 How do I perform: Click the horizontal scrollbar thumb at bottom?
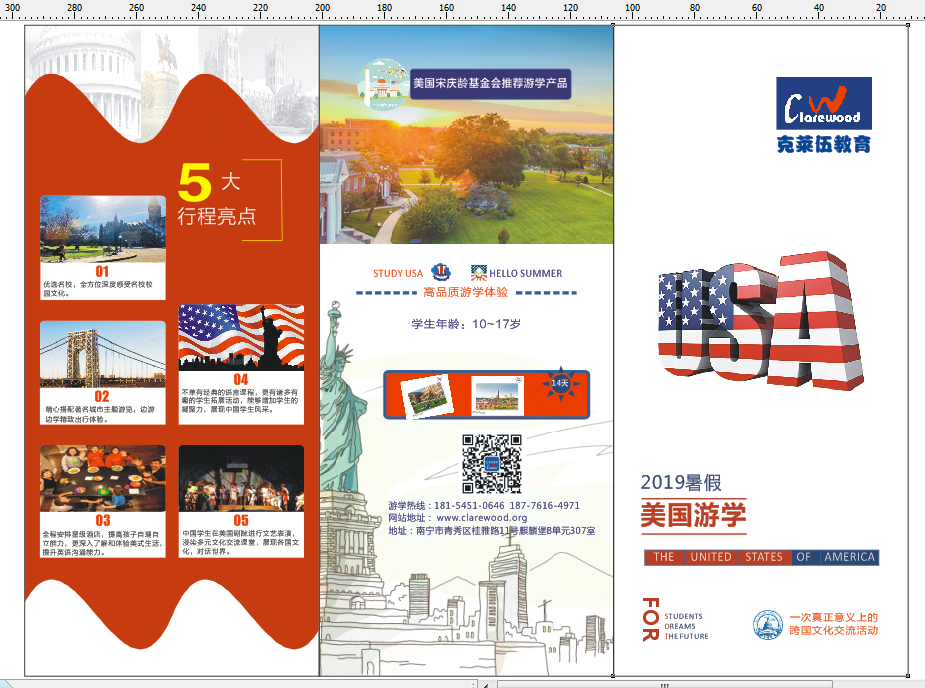[665, 684]
